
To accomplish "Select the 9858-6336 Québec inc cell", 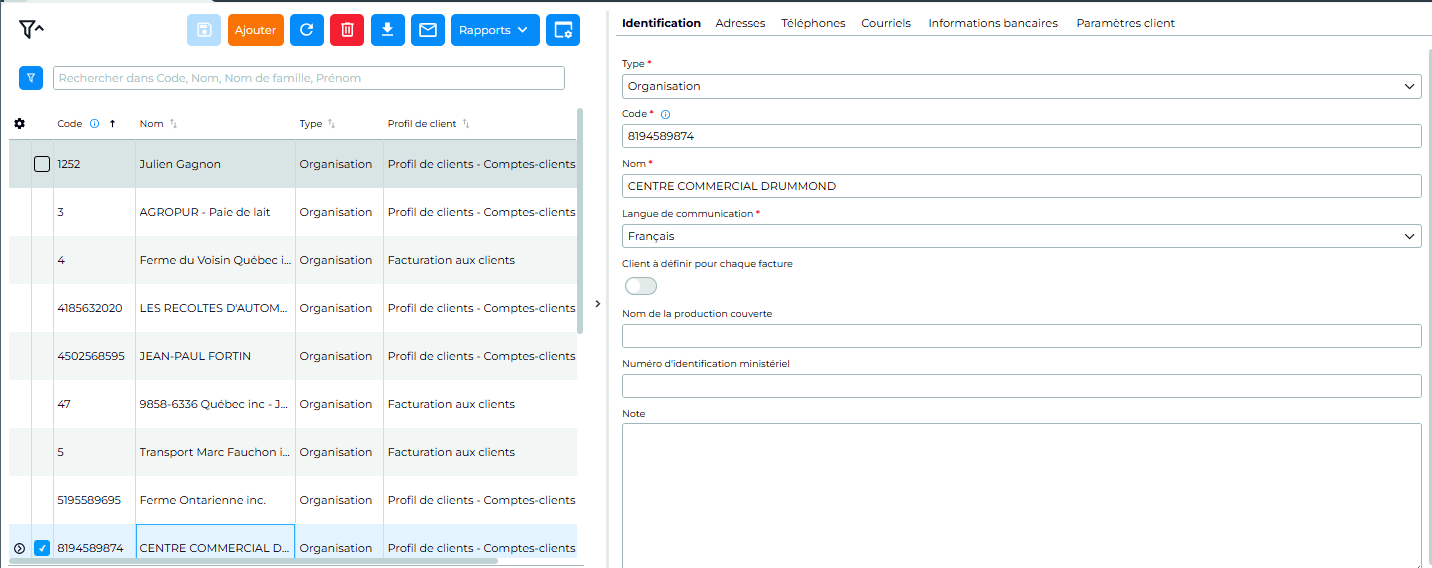I will pyautogui.click(x=215, y=404).
